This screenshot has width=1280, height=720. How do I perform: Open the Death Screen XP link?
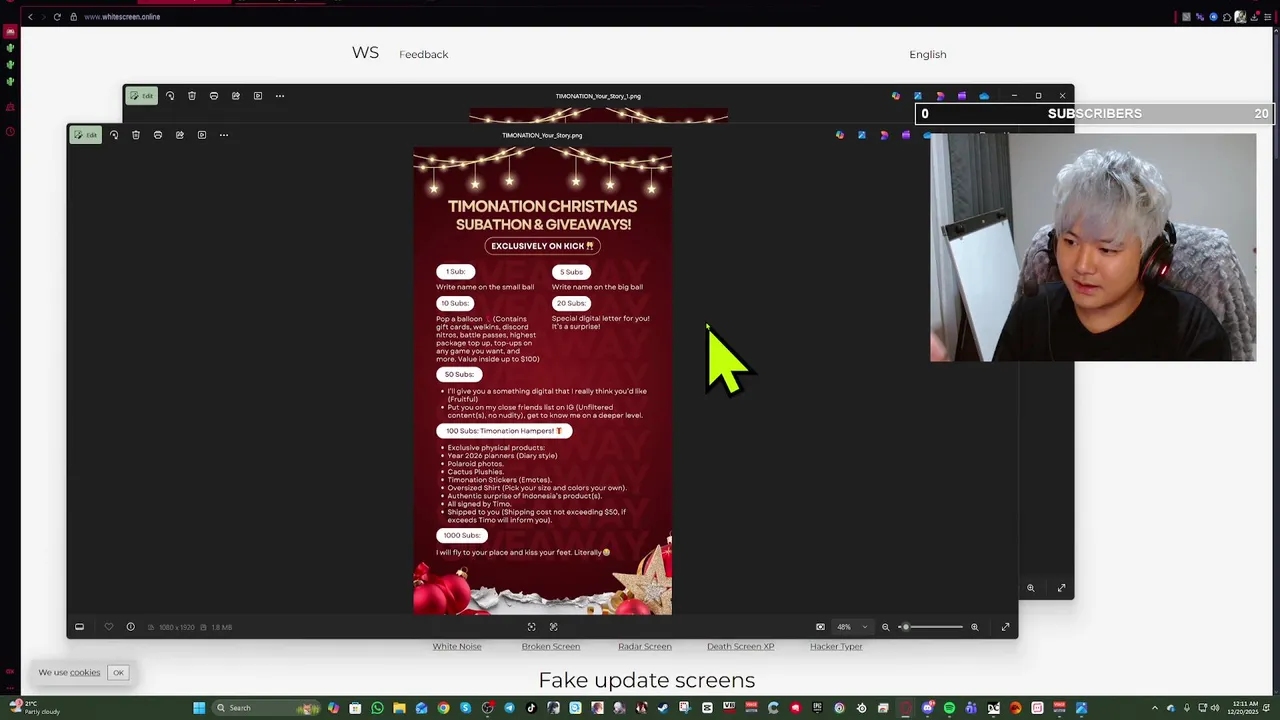click(x=740, y=646)
